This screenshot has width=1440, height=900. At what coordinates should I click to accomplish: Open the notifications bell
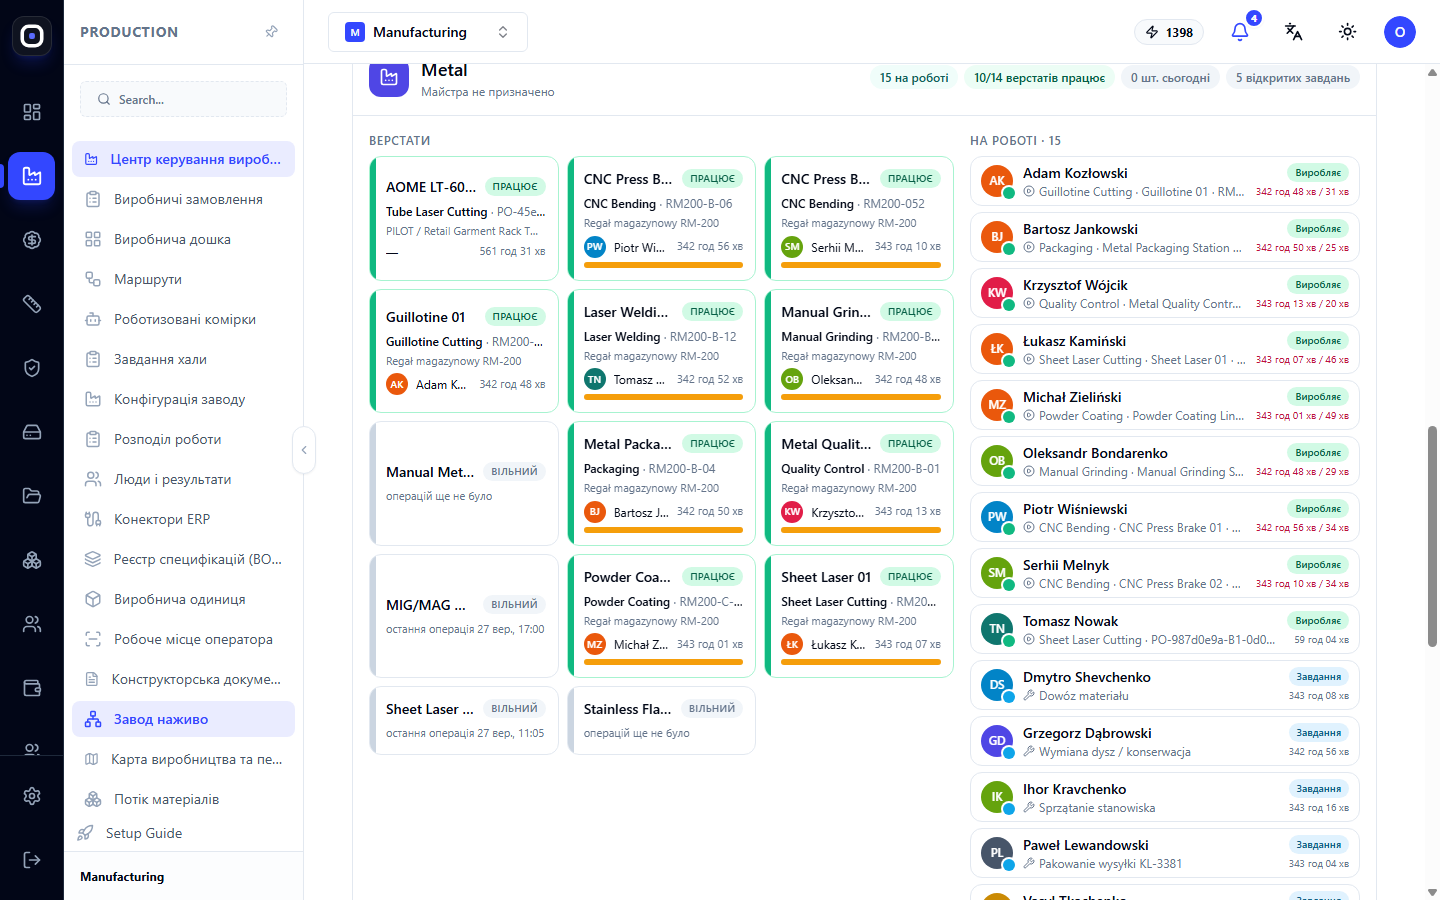(1240, 32)
